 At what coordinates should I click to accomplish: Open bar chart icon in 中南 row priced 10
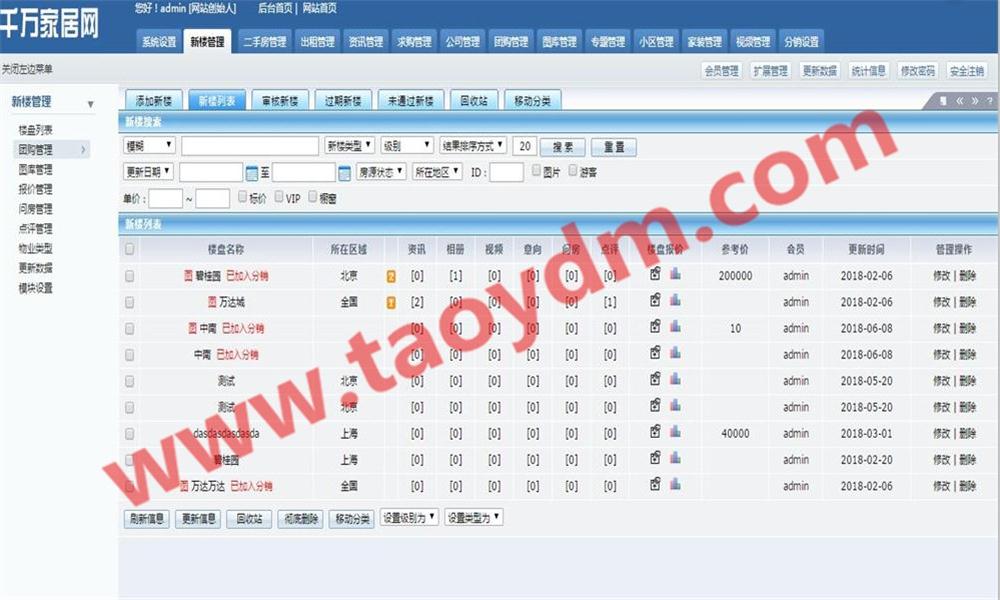pyautogui.click(x=675, y=326)
